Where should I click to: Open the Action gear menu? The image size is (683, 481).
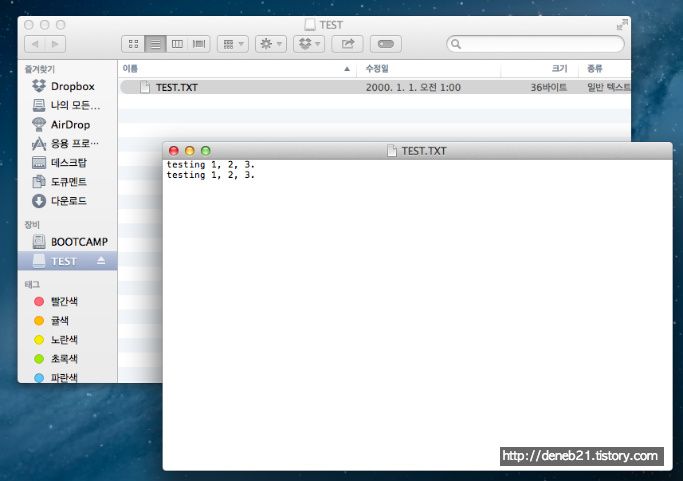tap(271, 44)
